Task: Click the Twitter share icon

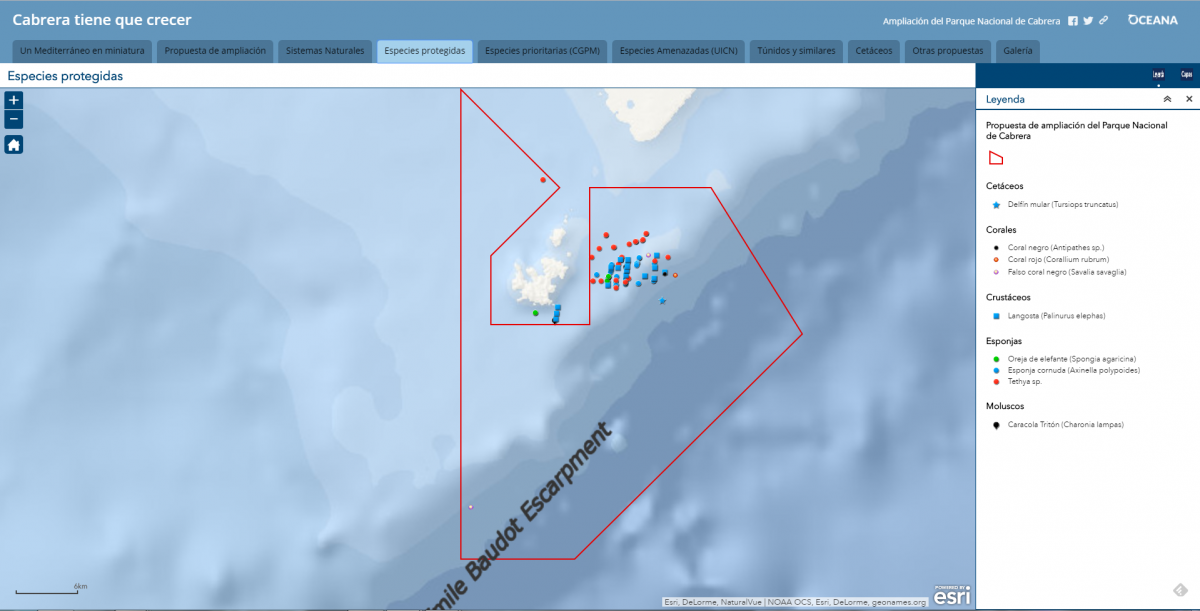Action: click(x=1087, y=19)
